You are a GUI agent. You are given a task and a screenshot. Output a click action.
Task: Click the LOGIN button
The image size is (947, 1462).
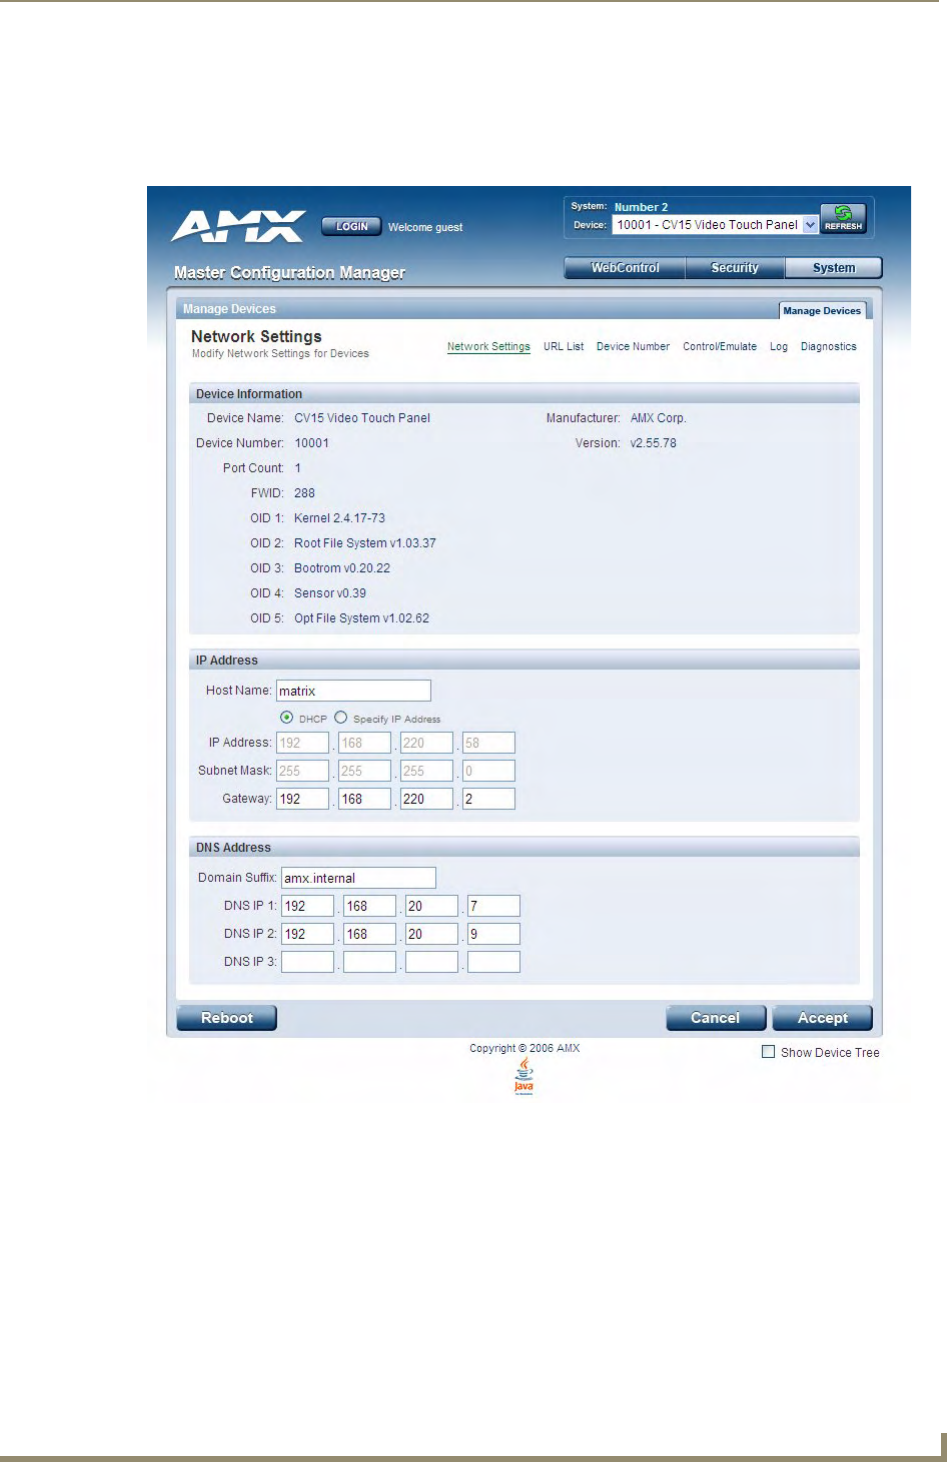[x=351, y=227]
